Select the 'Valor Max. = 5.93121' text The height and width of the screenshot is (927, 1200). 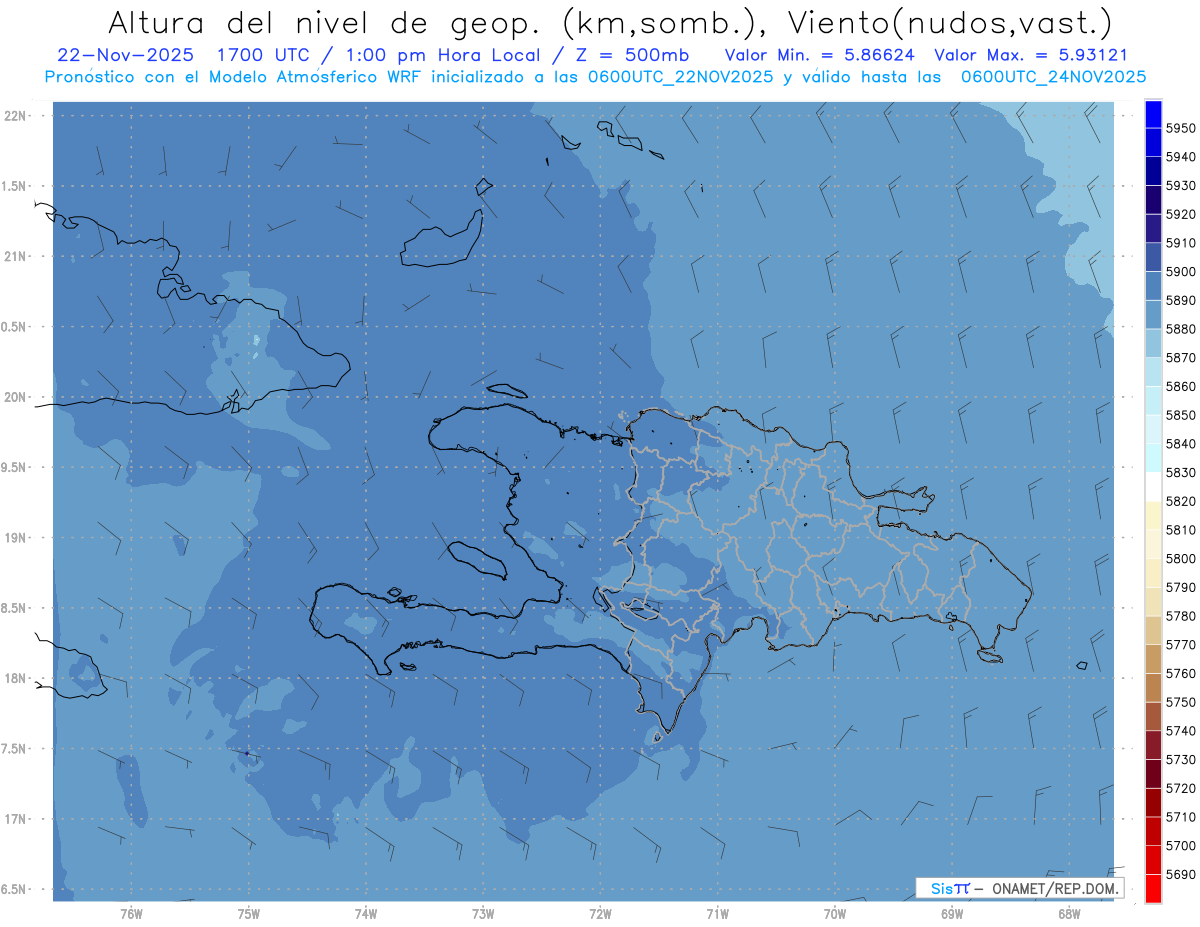pyautogui.click(x=1031, y=55)
